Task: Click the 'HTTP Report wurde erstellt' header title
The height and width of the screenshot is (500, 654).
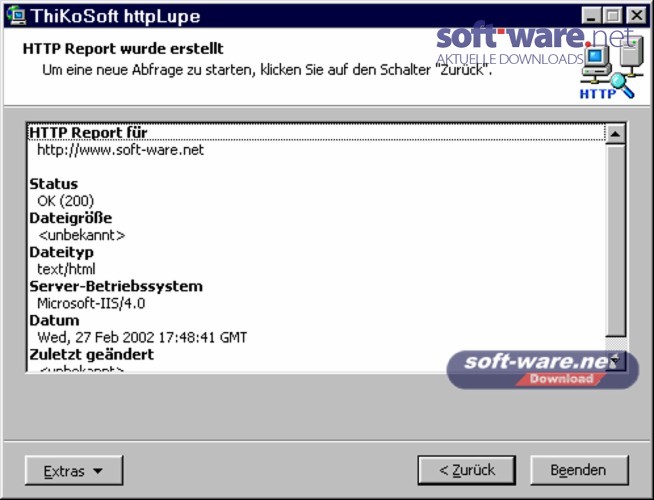Action: pos(123,48)
